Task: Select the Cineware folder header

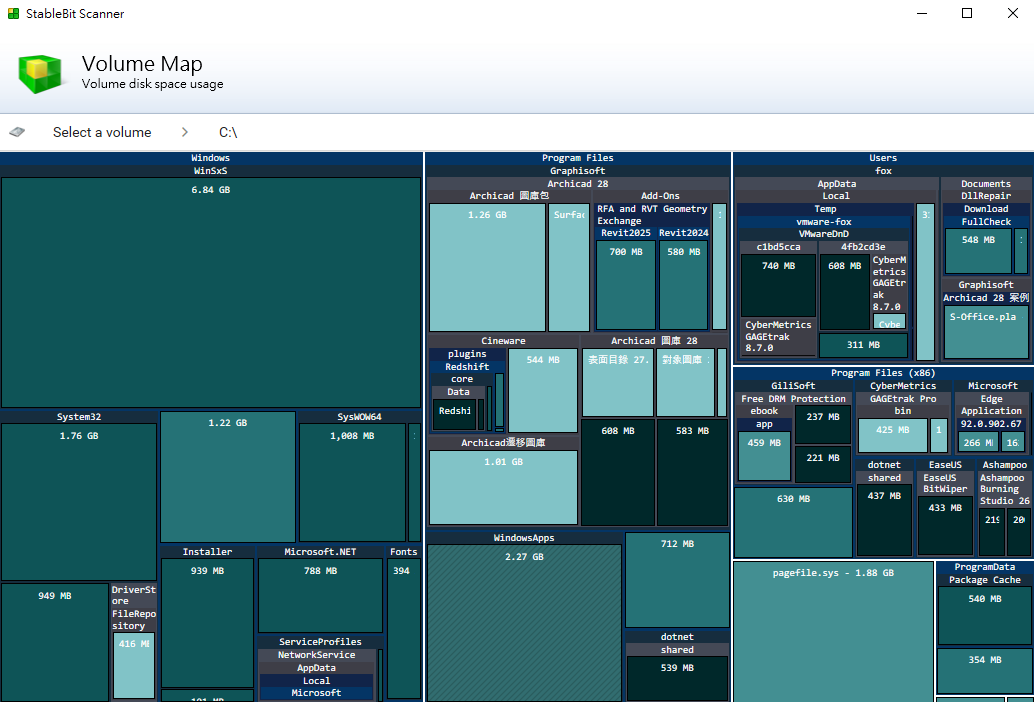Action: tap(503, 341)
